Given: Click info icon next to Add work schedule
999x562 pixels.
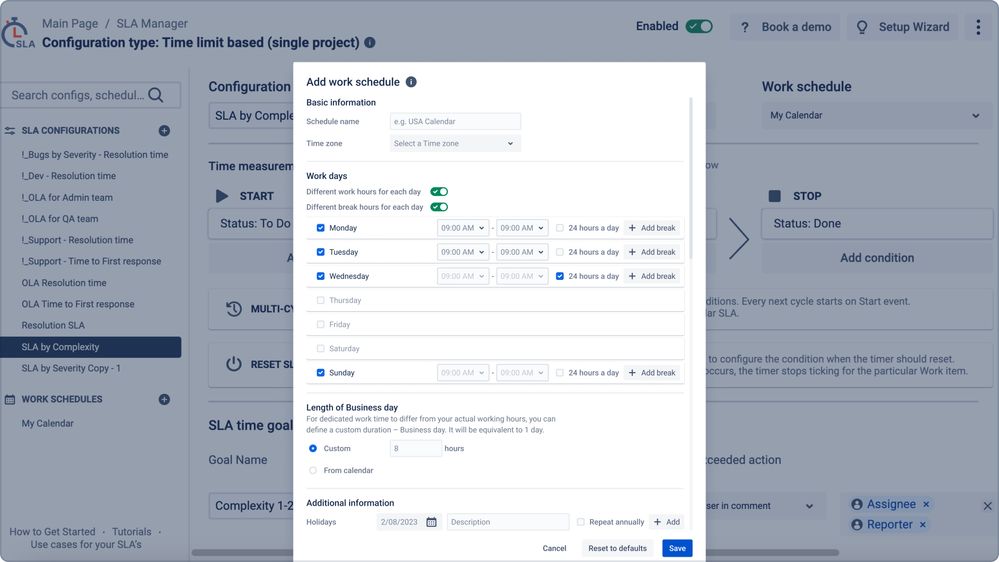Looking at the screenshot, I should 411,82.
